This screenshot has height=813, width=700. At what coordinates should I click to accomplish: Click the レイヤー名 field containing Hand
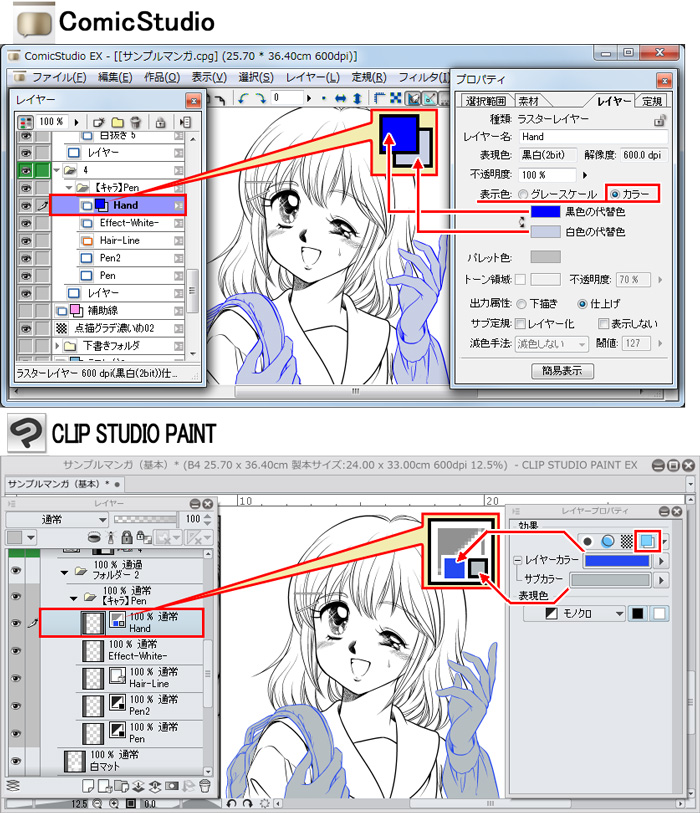point(594,137)
